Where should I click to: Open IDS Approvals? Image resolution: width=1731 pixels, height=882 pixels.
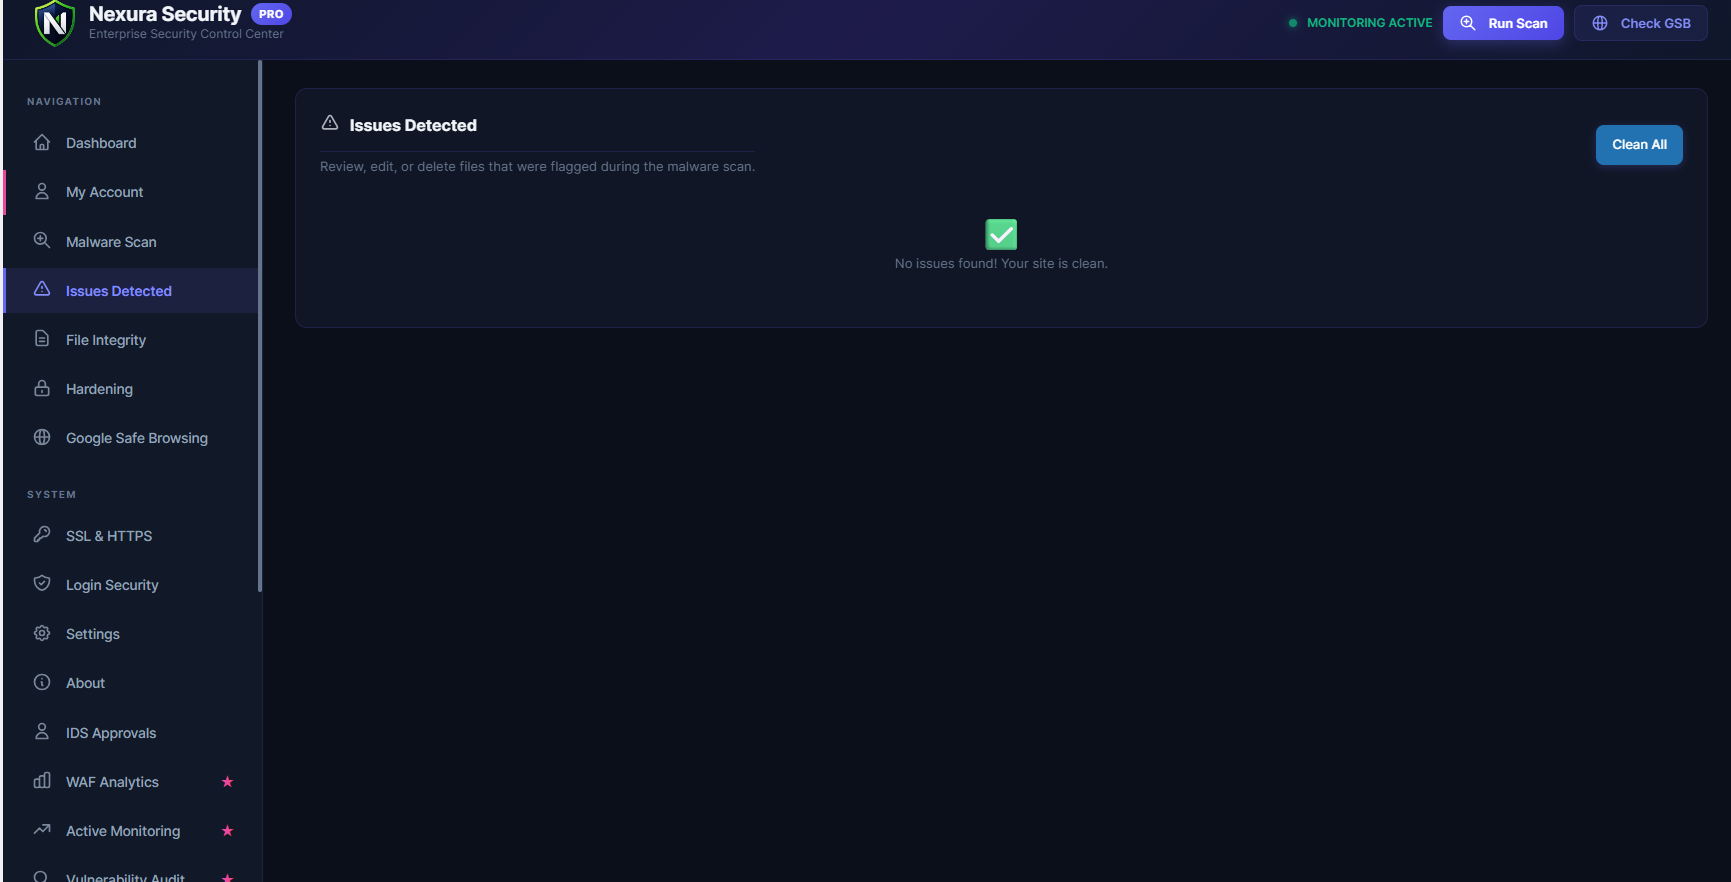pyautogui.click(x=131, y=733)
